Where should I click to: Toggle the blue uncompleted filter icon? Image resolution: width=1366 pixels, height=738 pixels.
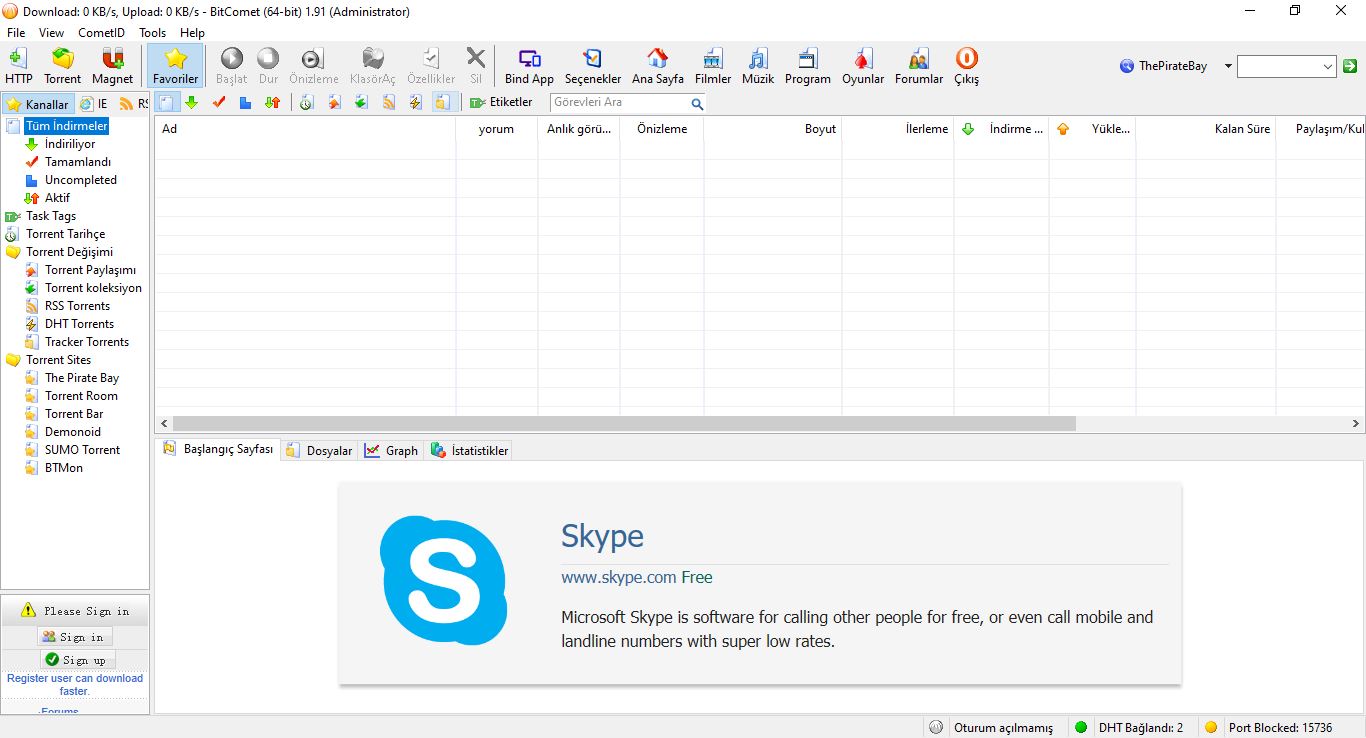point(245,102)
